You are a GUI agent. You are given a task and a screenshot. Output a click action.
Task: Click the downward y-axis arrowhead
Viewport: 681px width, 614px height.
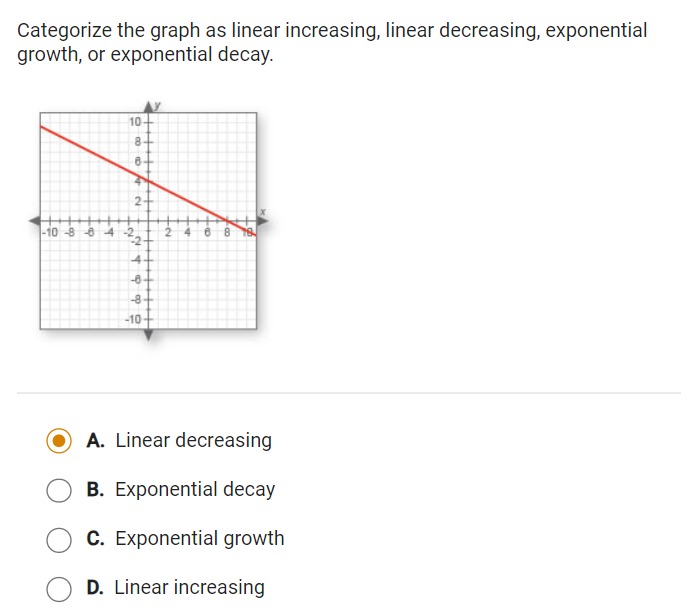coord(149,335)
